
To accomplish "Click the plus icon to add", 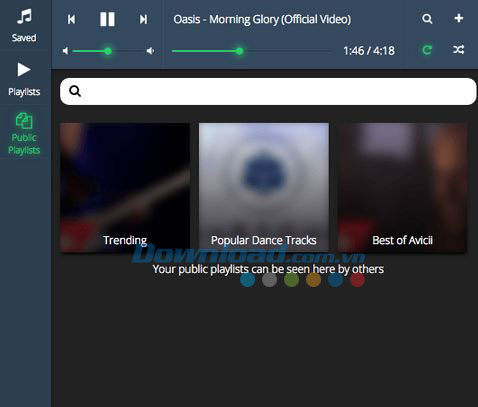I will (459, 18).
